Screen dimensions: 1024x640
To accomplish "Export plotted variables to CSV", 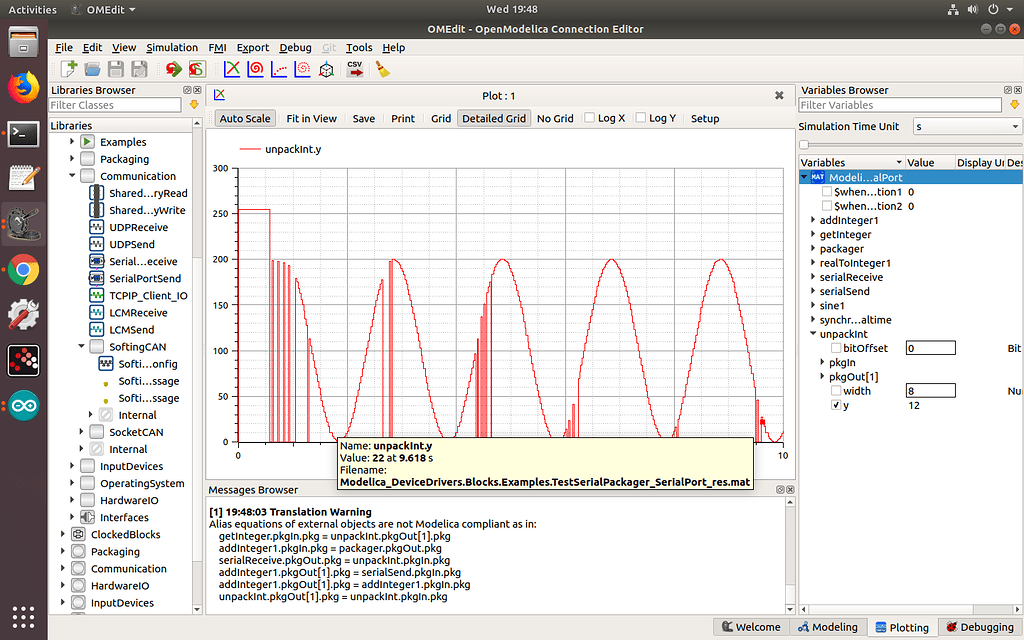I will tap(354, 68).
